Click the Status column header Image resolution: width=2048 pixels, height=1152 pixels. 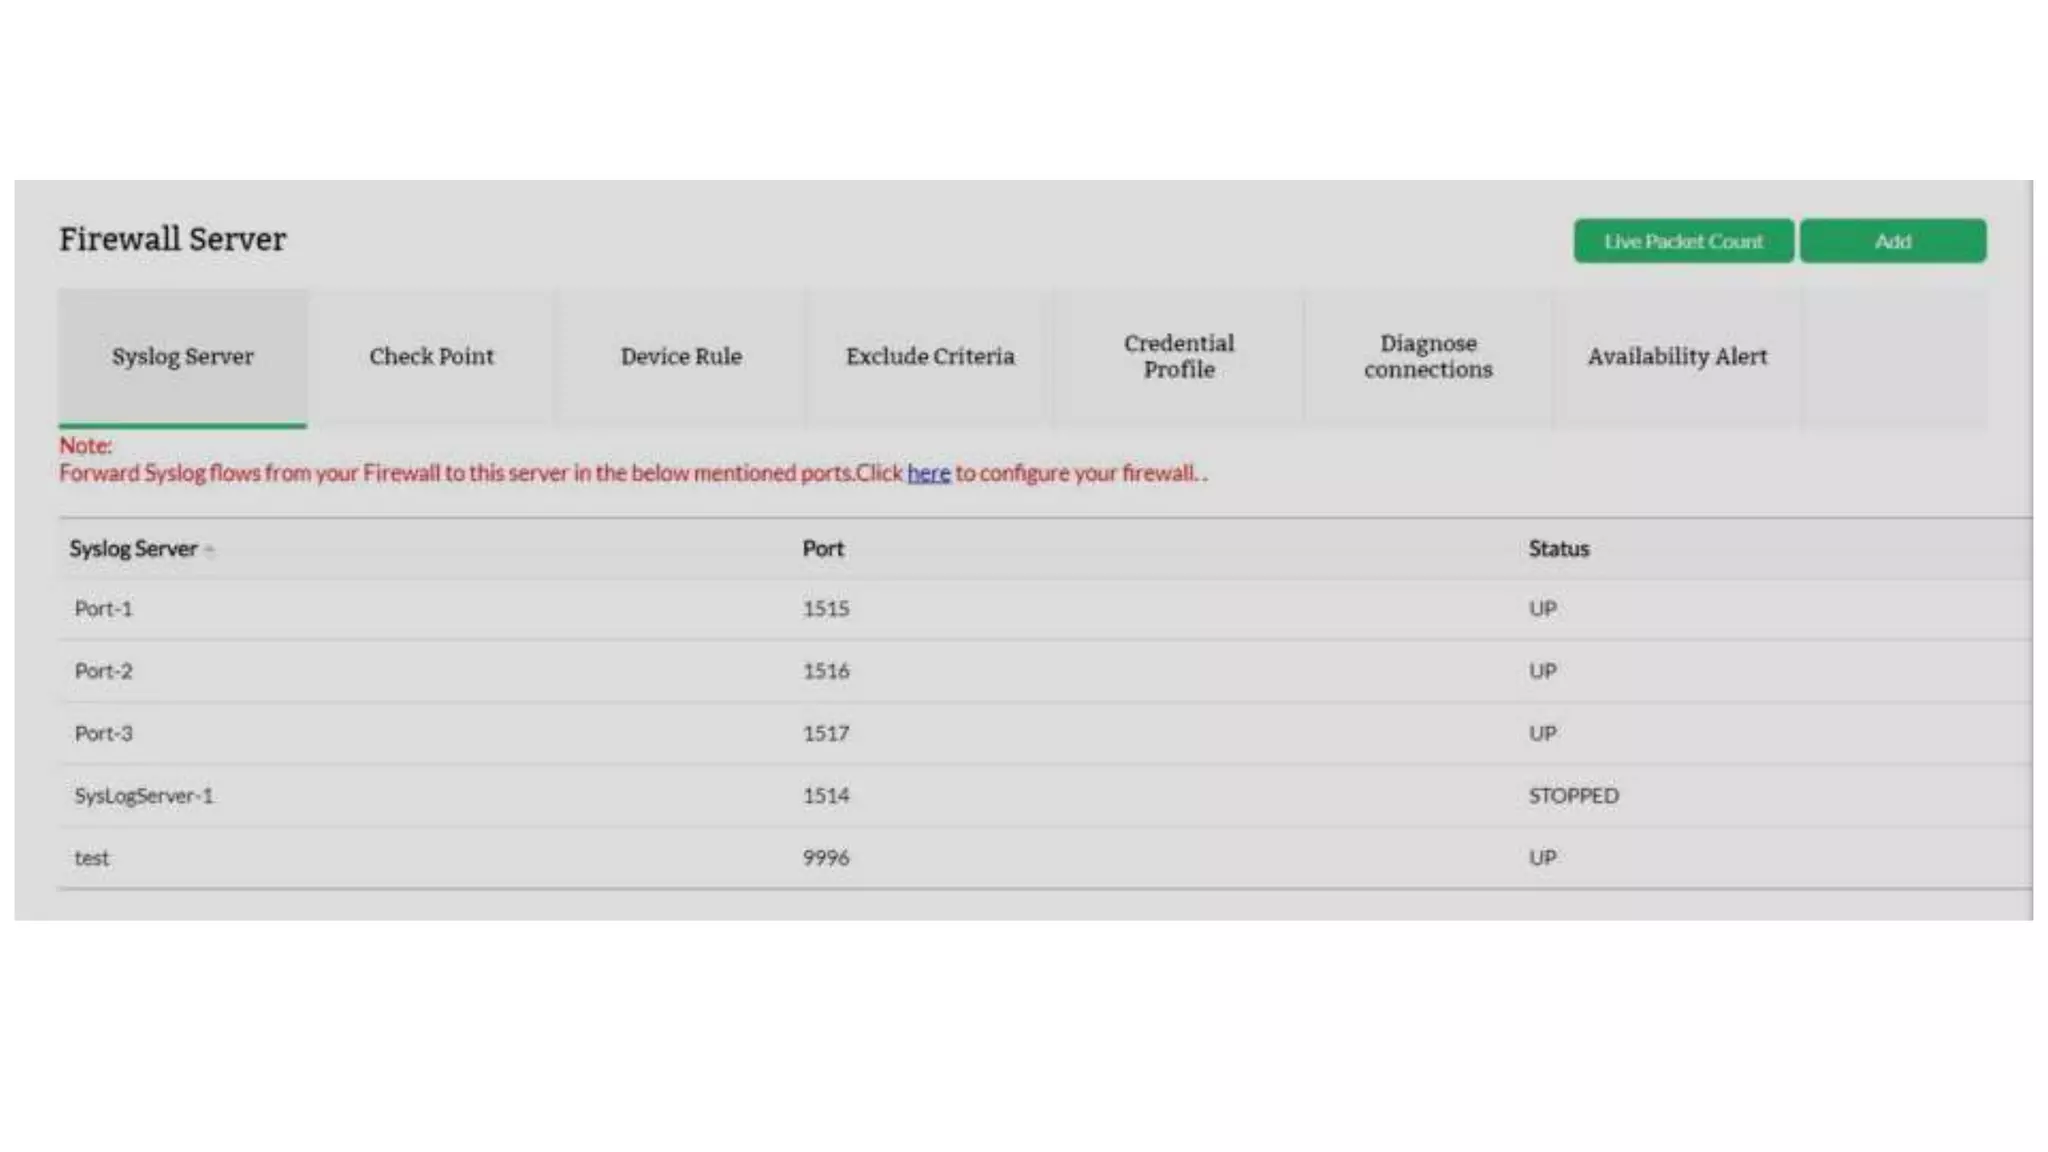1558,549
